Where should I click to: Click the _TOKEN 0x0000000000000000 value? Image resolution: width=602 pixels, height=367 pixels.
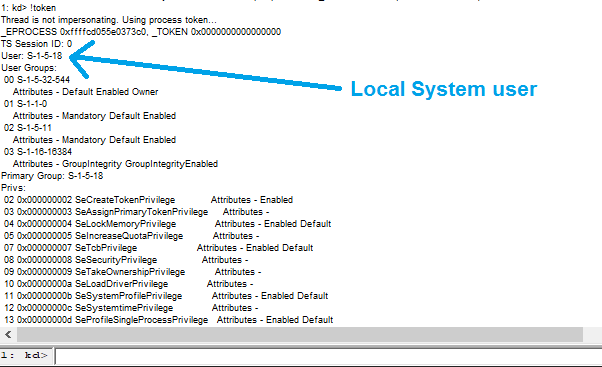(217, 32)
